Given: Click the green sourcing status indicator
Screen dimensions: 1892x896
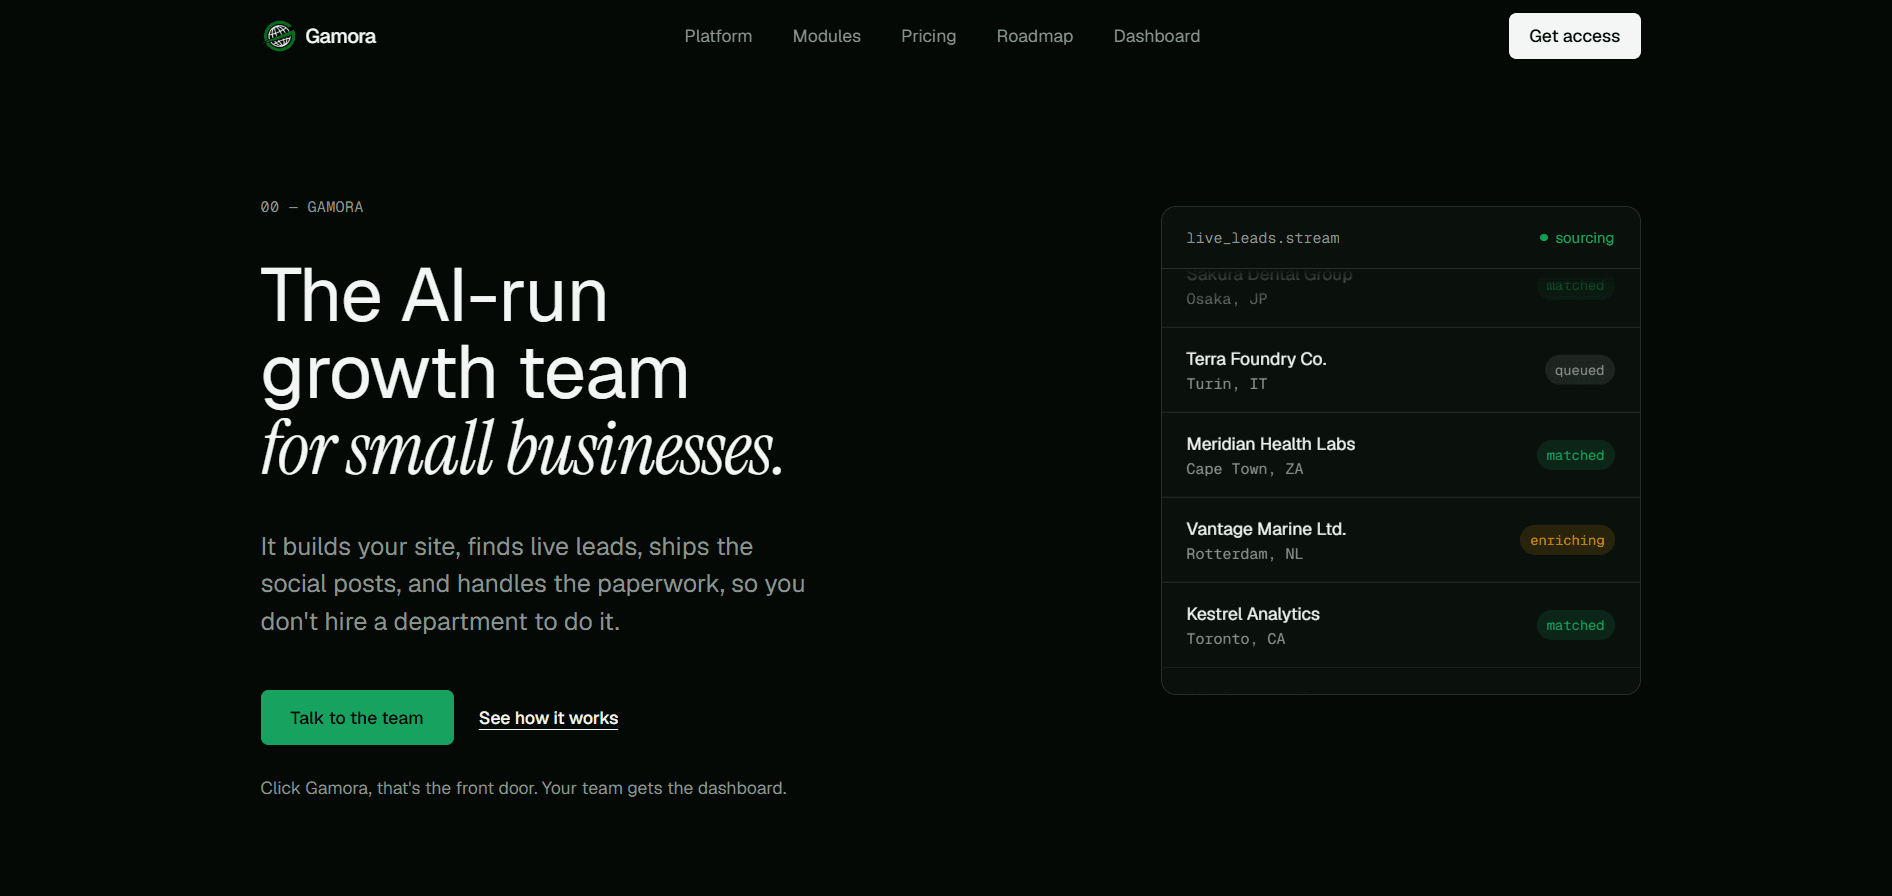Looking at the screenshot, I should coord(1577,238).
